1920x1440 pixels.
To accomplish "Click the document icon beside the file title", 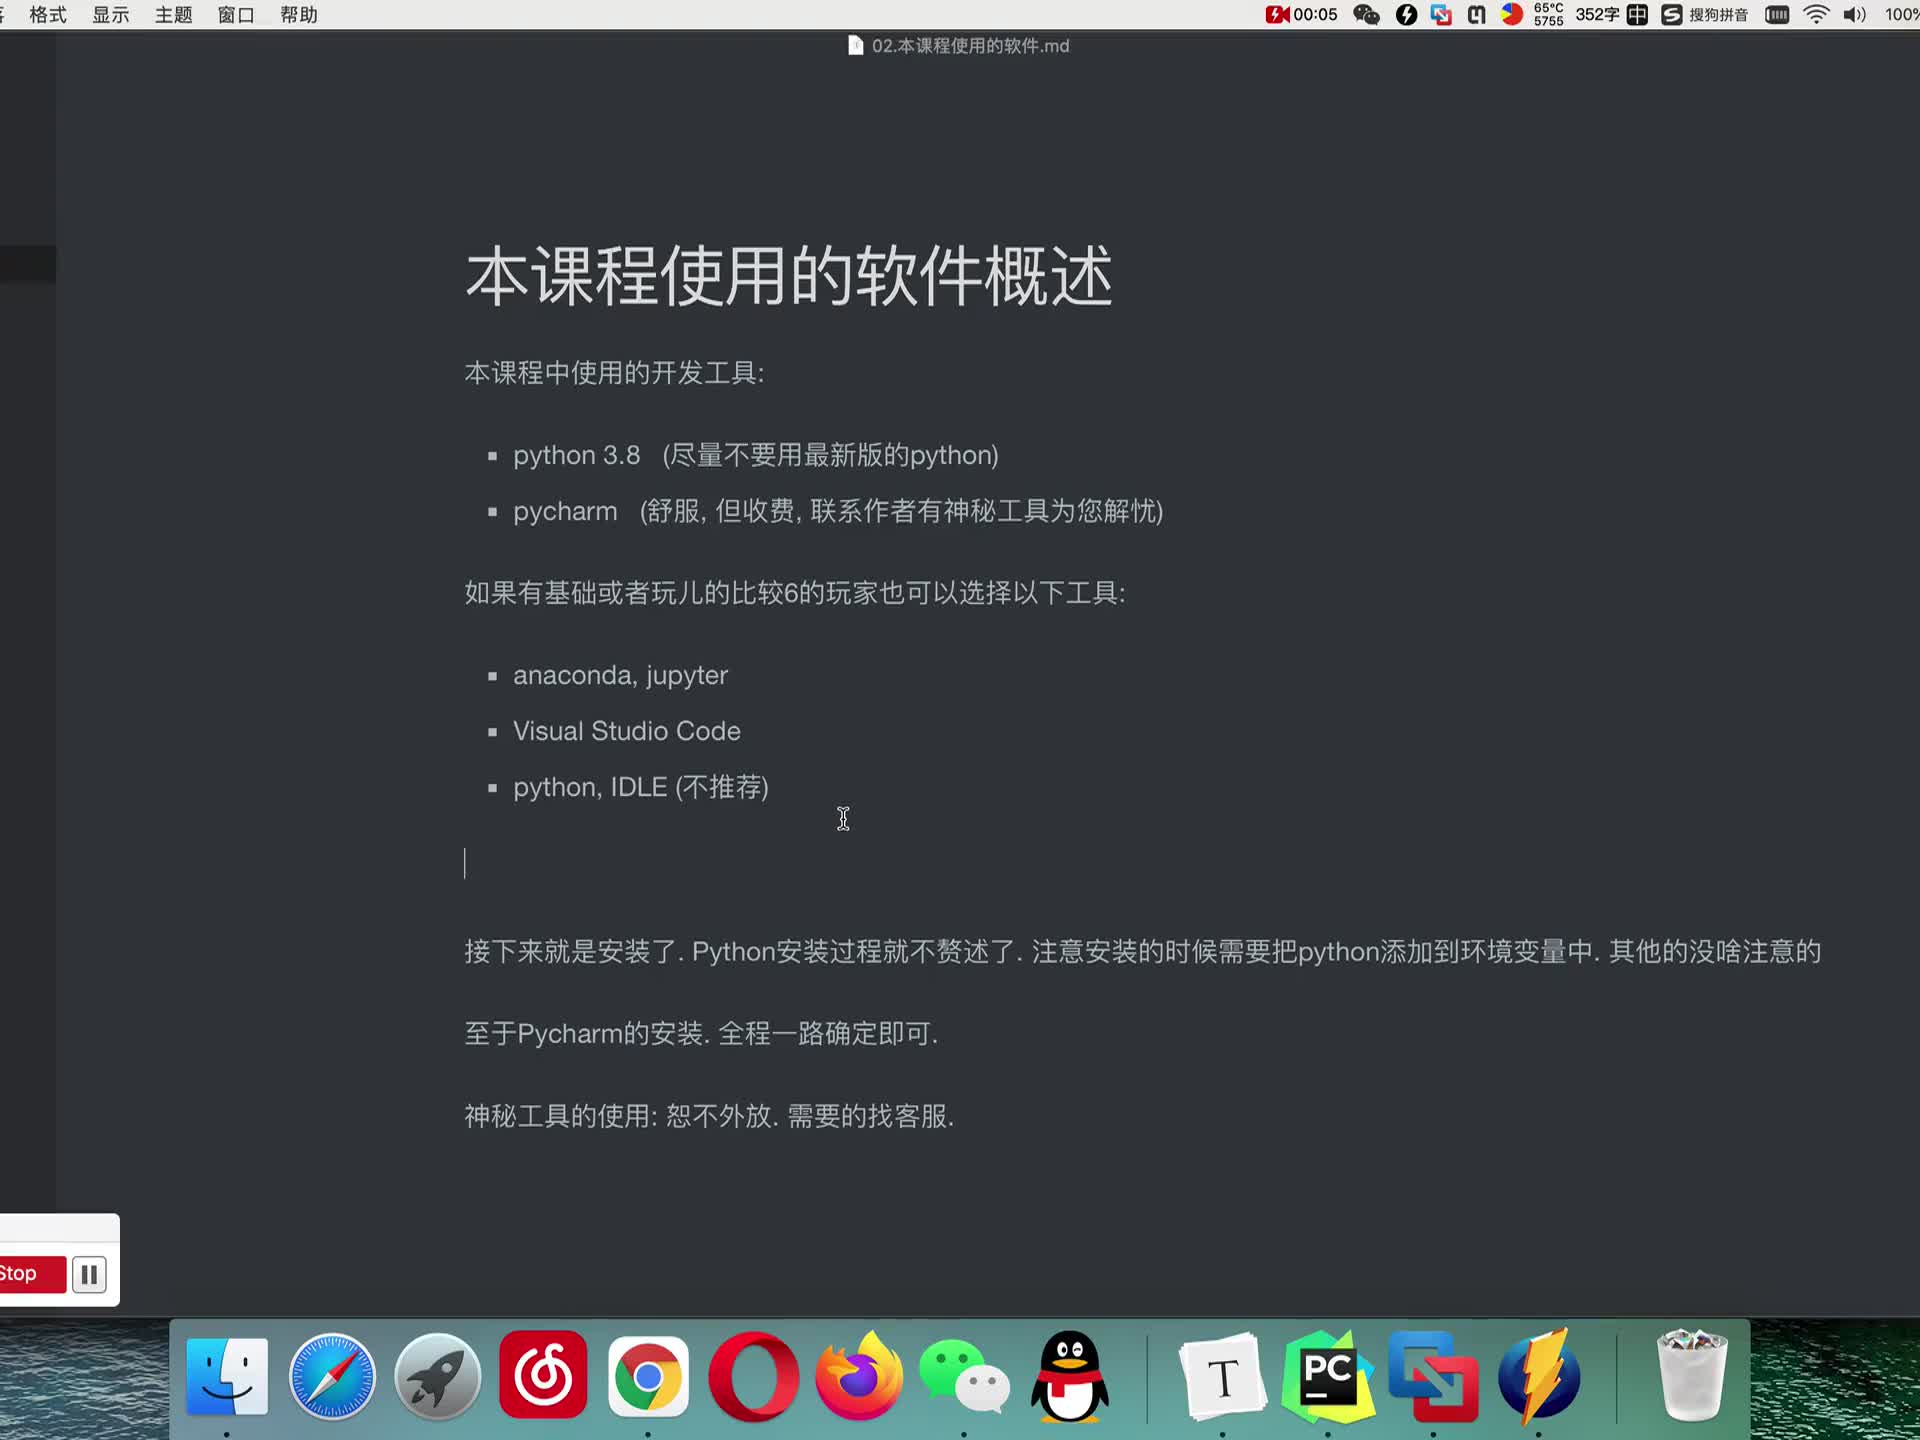I will click(856, 45).
